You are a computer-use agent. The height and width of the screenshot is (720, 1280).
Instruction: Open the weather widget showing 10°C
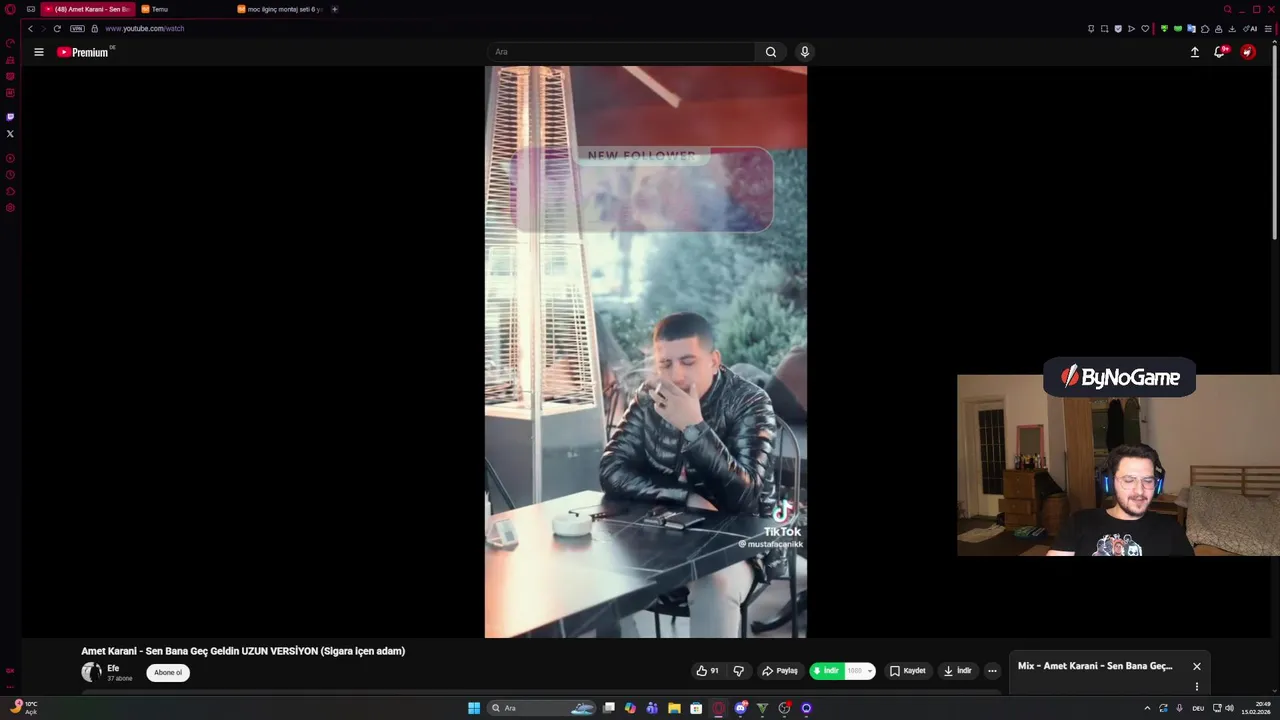pos(25,708)
